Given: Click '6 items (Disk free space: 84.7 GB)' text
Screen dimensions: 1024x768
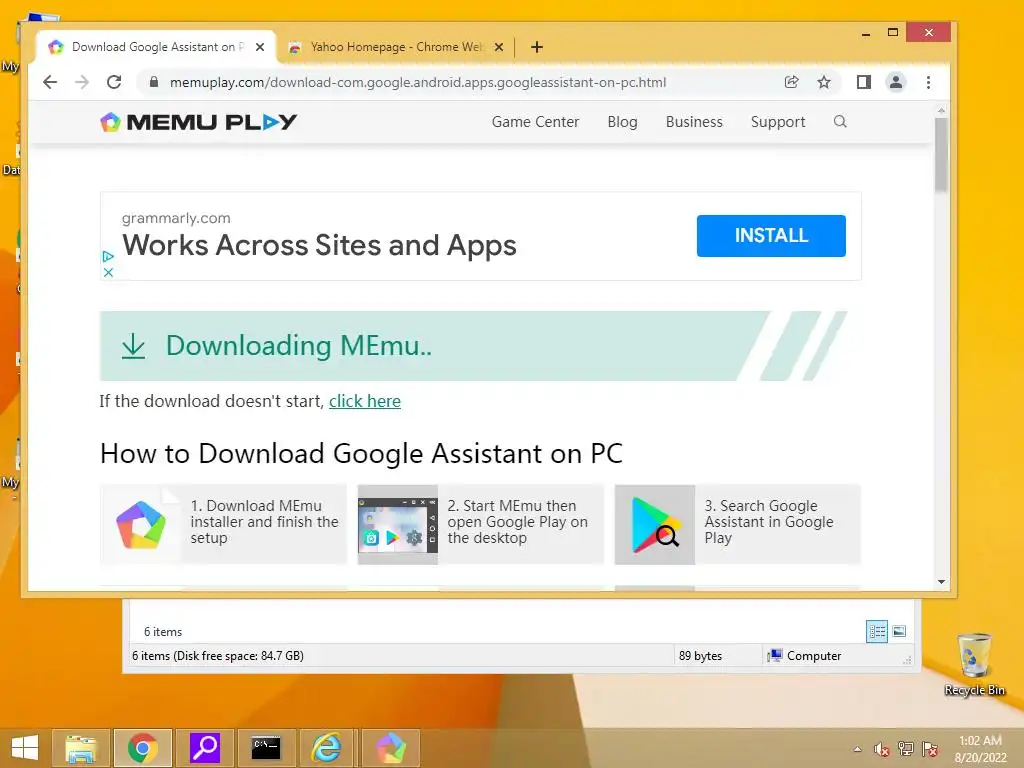Looking at the screenshot, I should pos(217,656).
